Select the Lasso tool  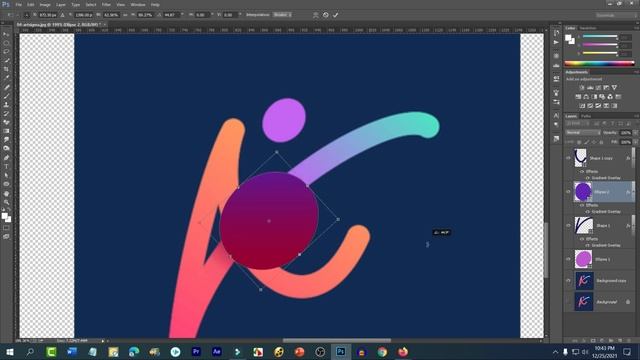click(x=6, y=52)
